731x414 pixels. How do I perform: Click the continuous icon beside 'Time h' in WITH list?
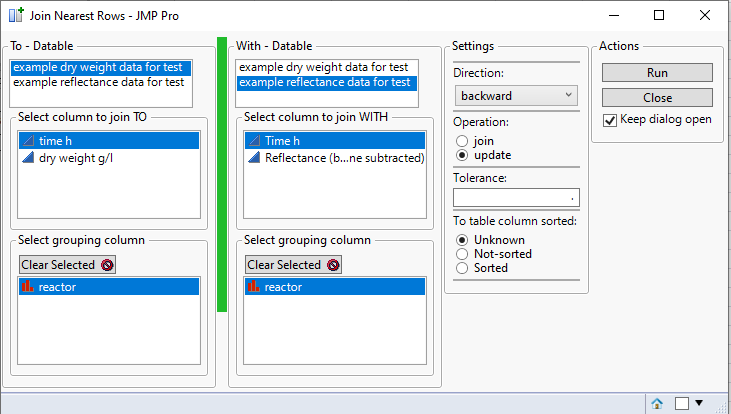pos(254,142)
